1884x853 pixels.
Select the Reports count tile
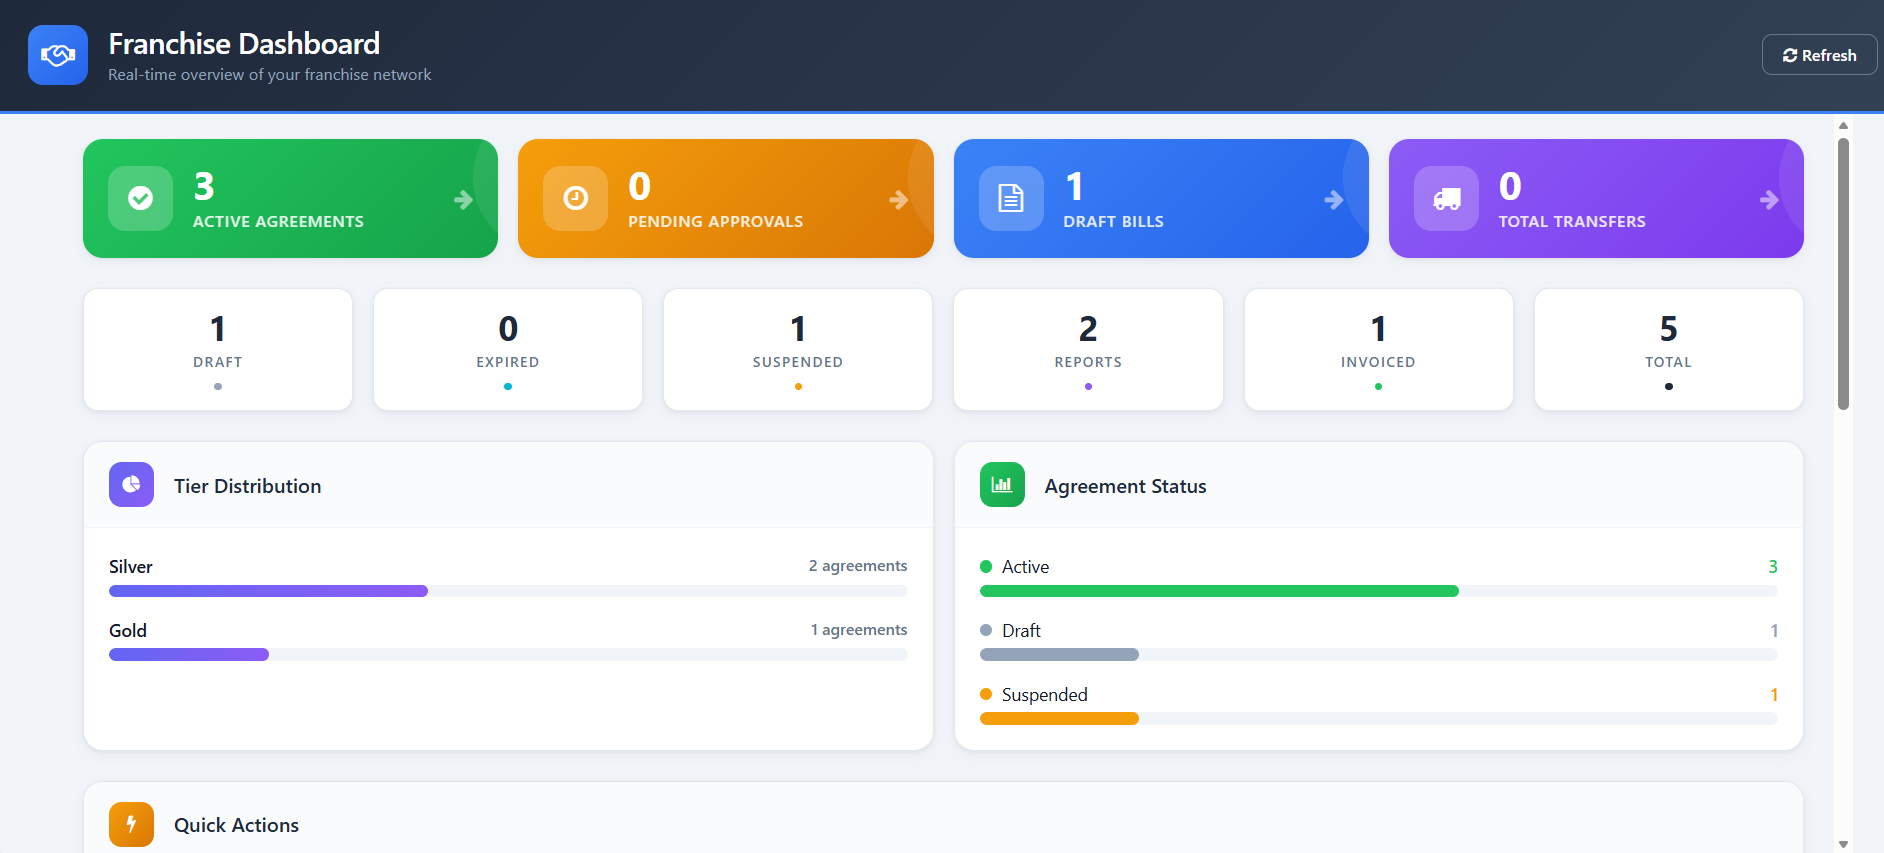click(x=1088, y=350)
